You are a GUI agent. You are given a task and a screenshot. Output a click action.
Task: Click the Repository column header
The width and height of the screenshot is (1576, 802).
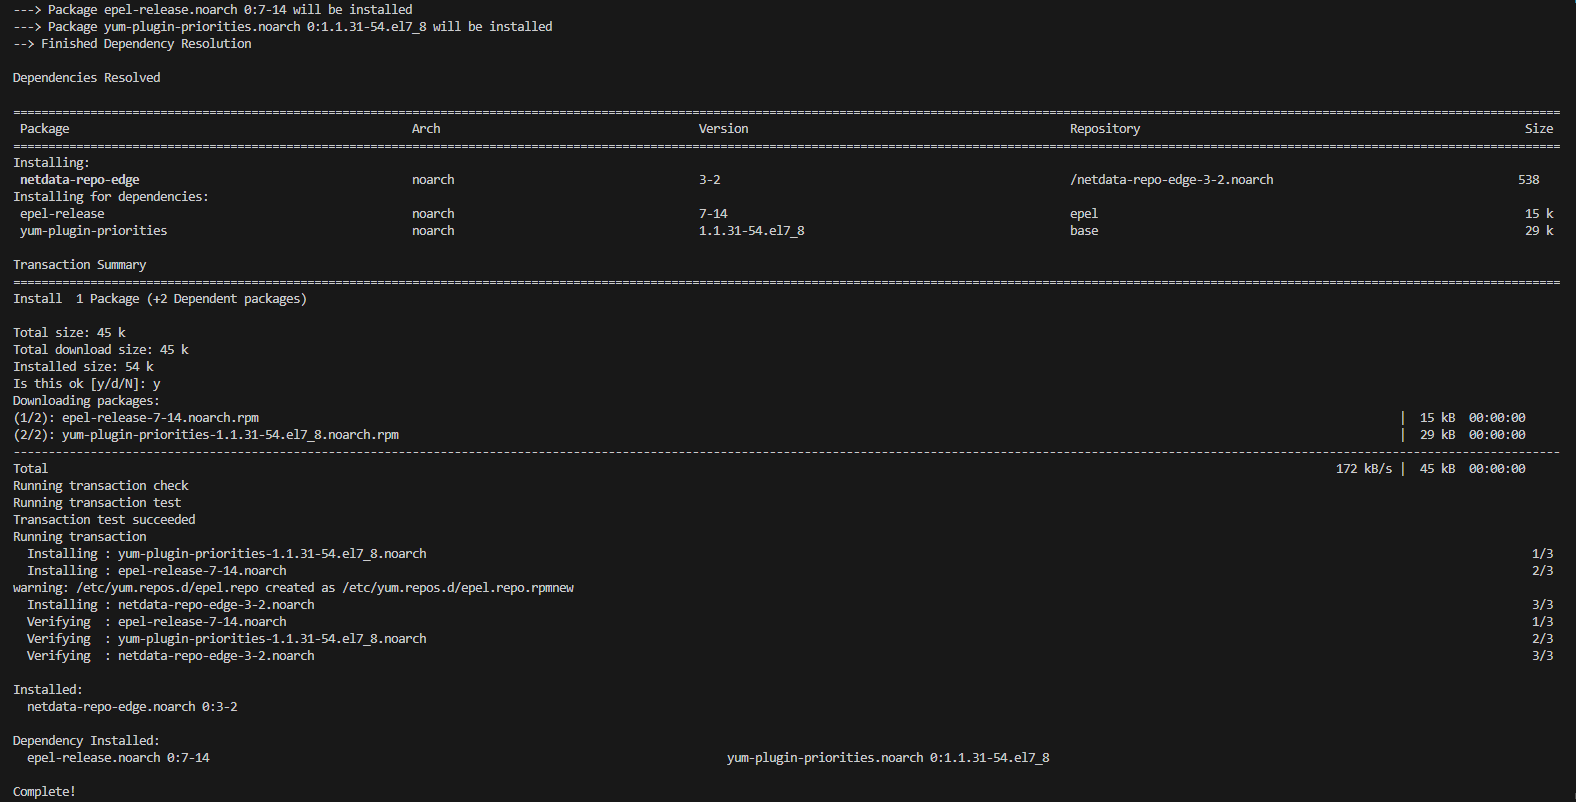[1104, 129]
